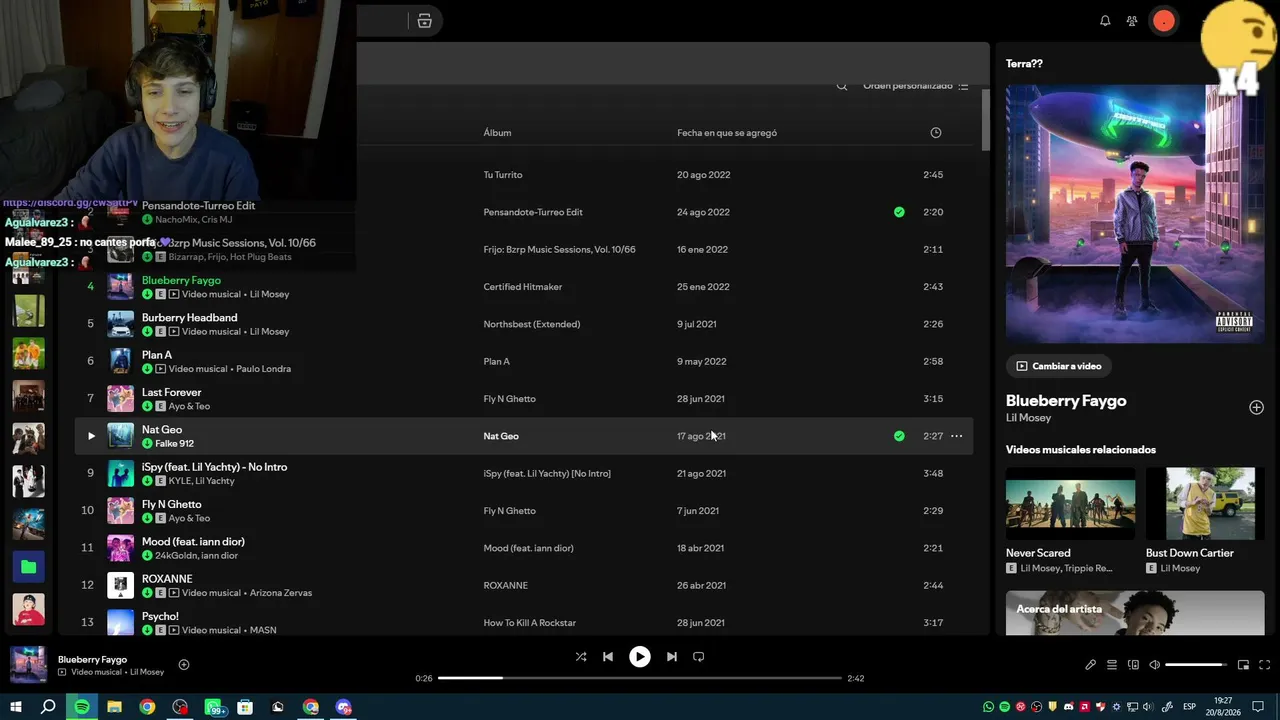Image resolution: width=1280 pixels, height=720 pixels.
Task: Click the now-playing album cover thumbnail in the bottom bar
Action: point(28,665)
